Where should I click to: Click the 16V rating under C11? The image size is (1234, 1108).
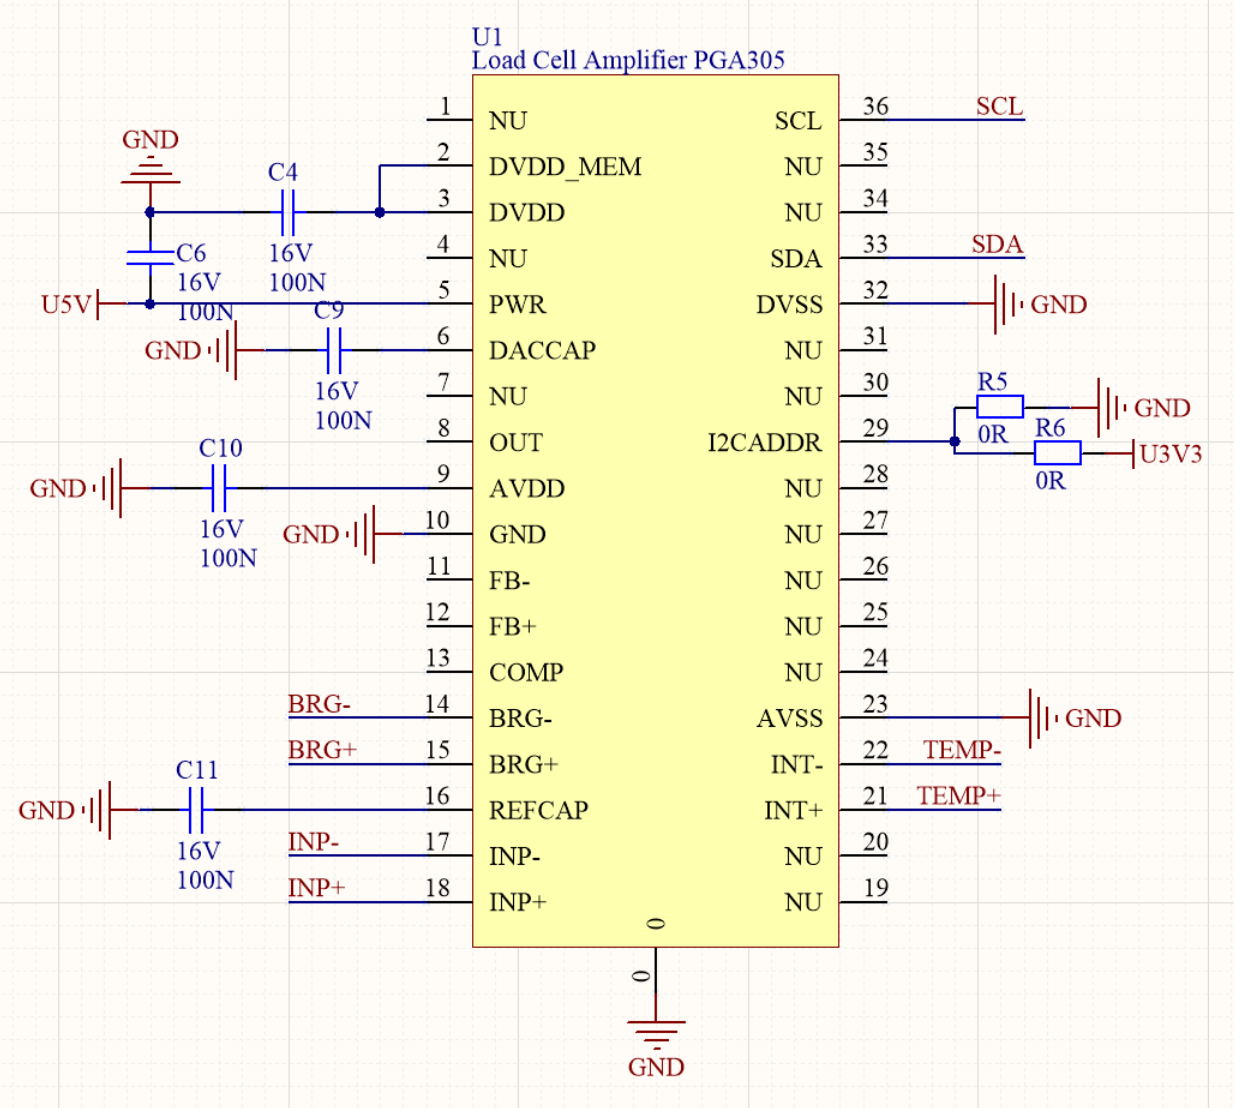[198, 851]
